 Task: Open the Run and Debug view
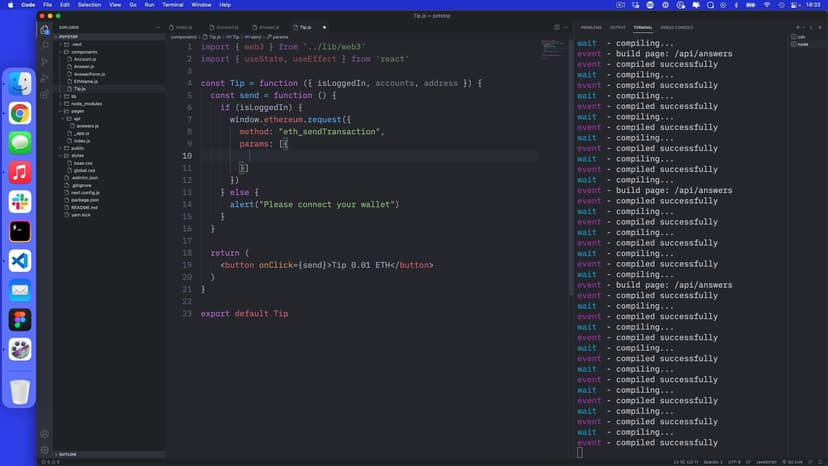45,78
